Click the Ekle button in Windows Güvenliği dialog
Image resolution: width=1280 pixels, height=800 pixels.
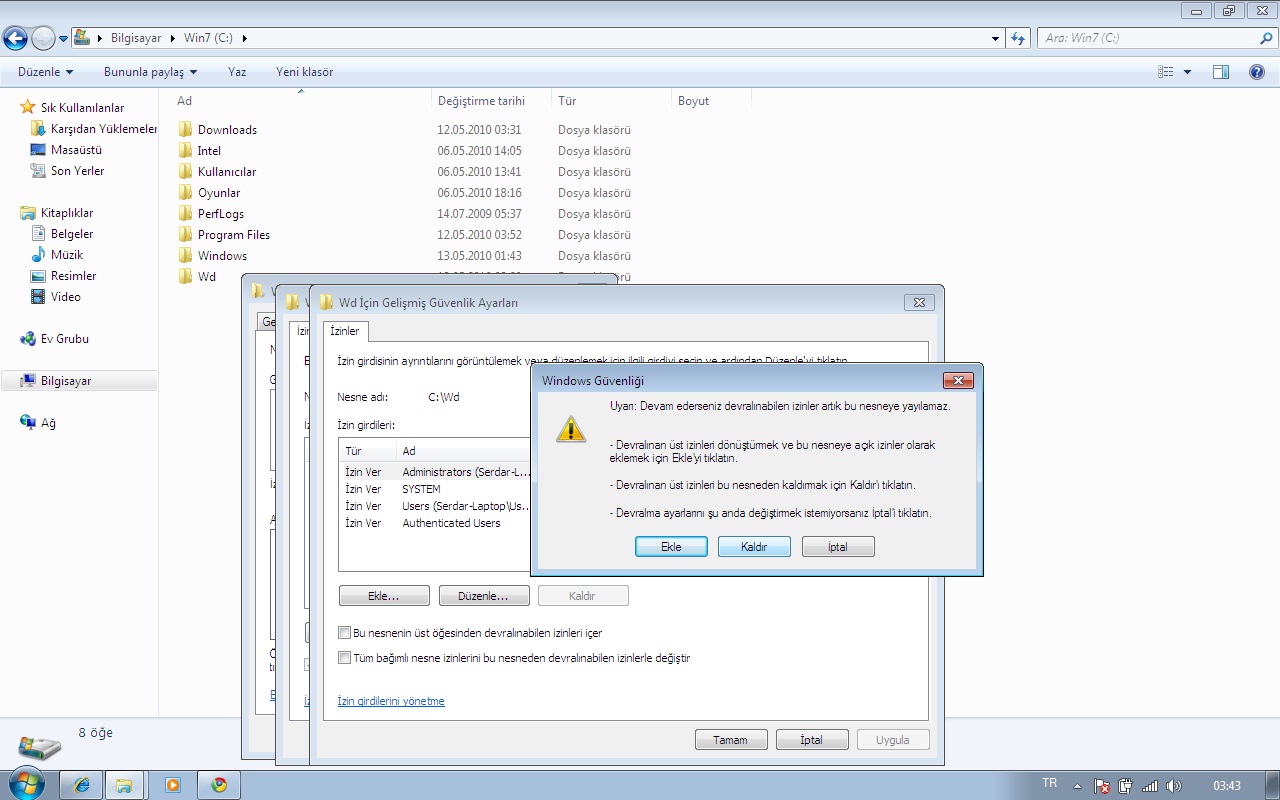click(x=671, y=547)
